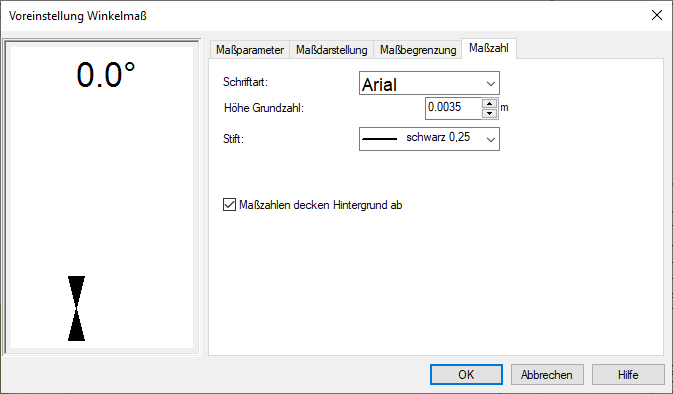Screen dimensions: 673x394
Task: Click the Schriftart label
Action: pyautogui.click(x=245, y=82)
